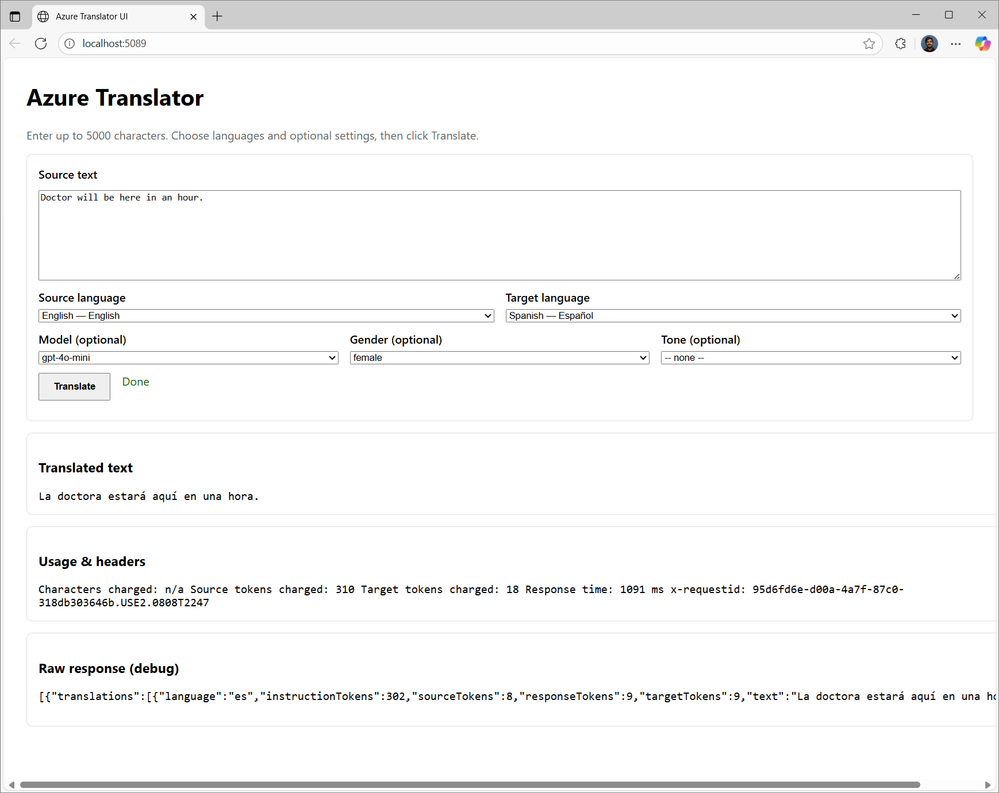Image resolution: width=999 pixels, height=793 pixels.
Task: Click the 'Translated text' section heading
Action: point(85,468)
